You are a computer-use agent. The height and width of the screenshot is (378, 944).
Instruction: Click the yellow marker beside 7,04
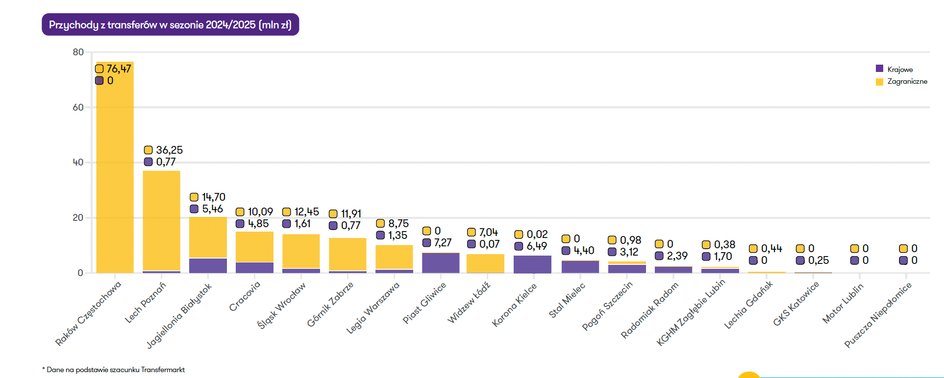pos(472,232)
